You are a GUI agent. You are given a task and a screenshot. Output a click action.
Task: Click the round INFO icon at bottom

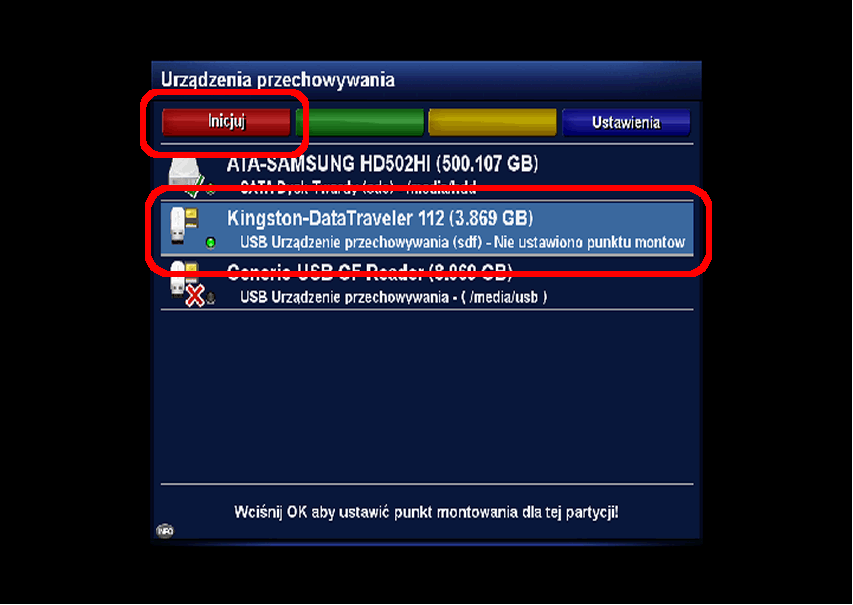pyautogui.click(x=165, y=530)
